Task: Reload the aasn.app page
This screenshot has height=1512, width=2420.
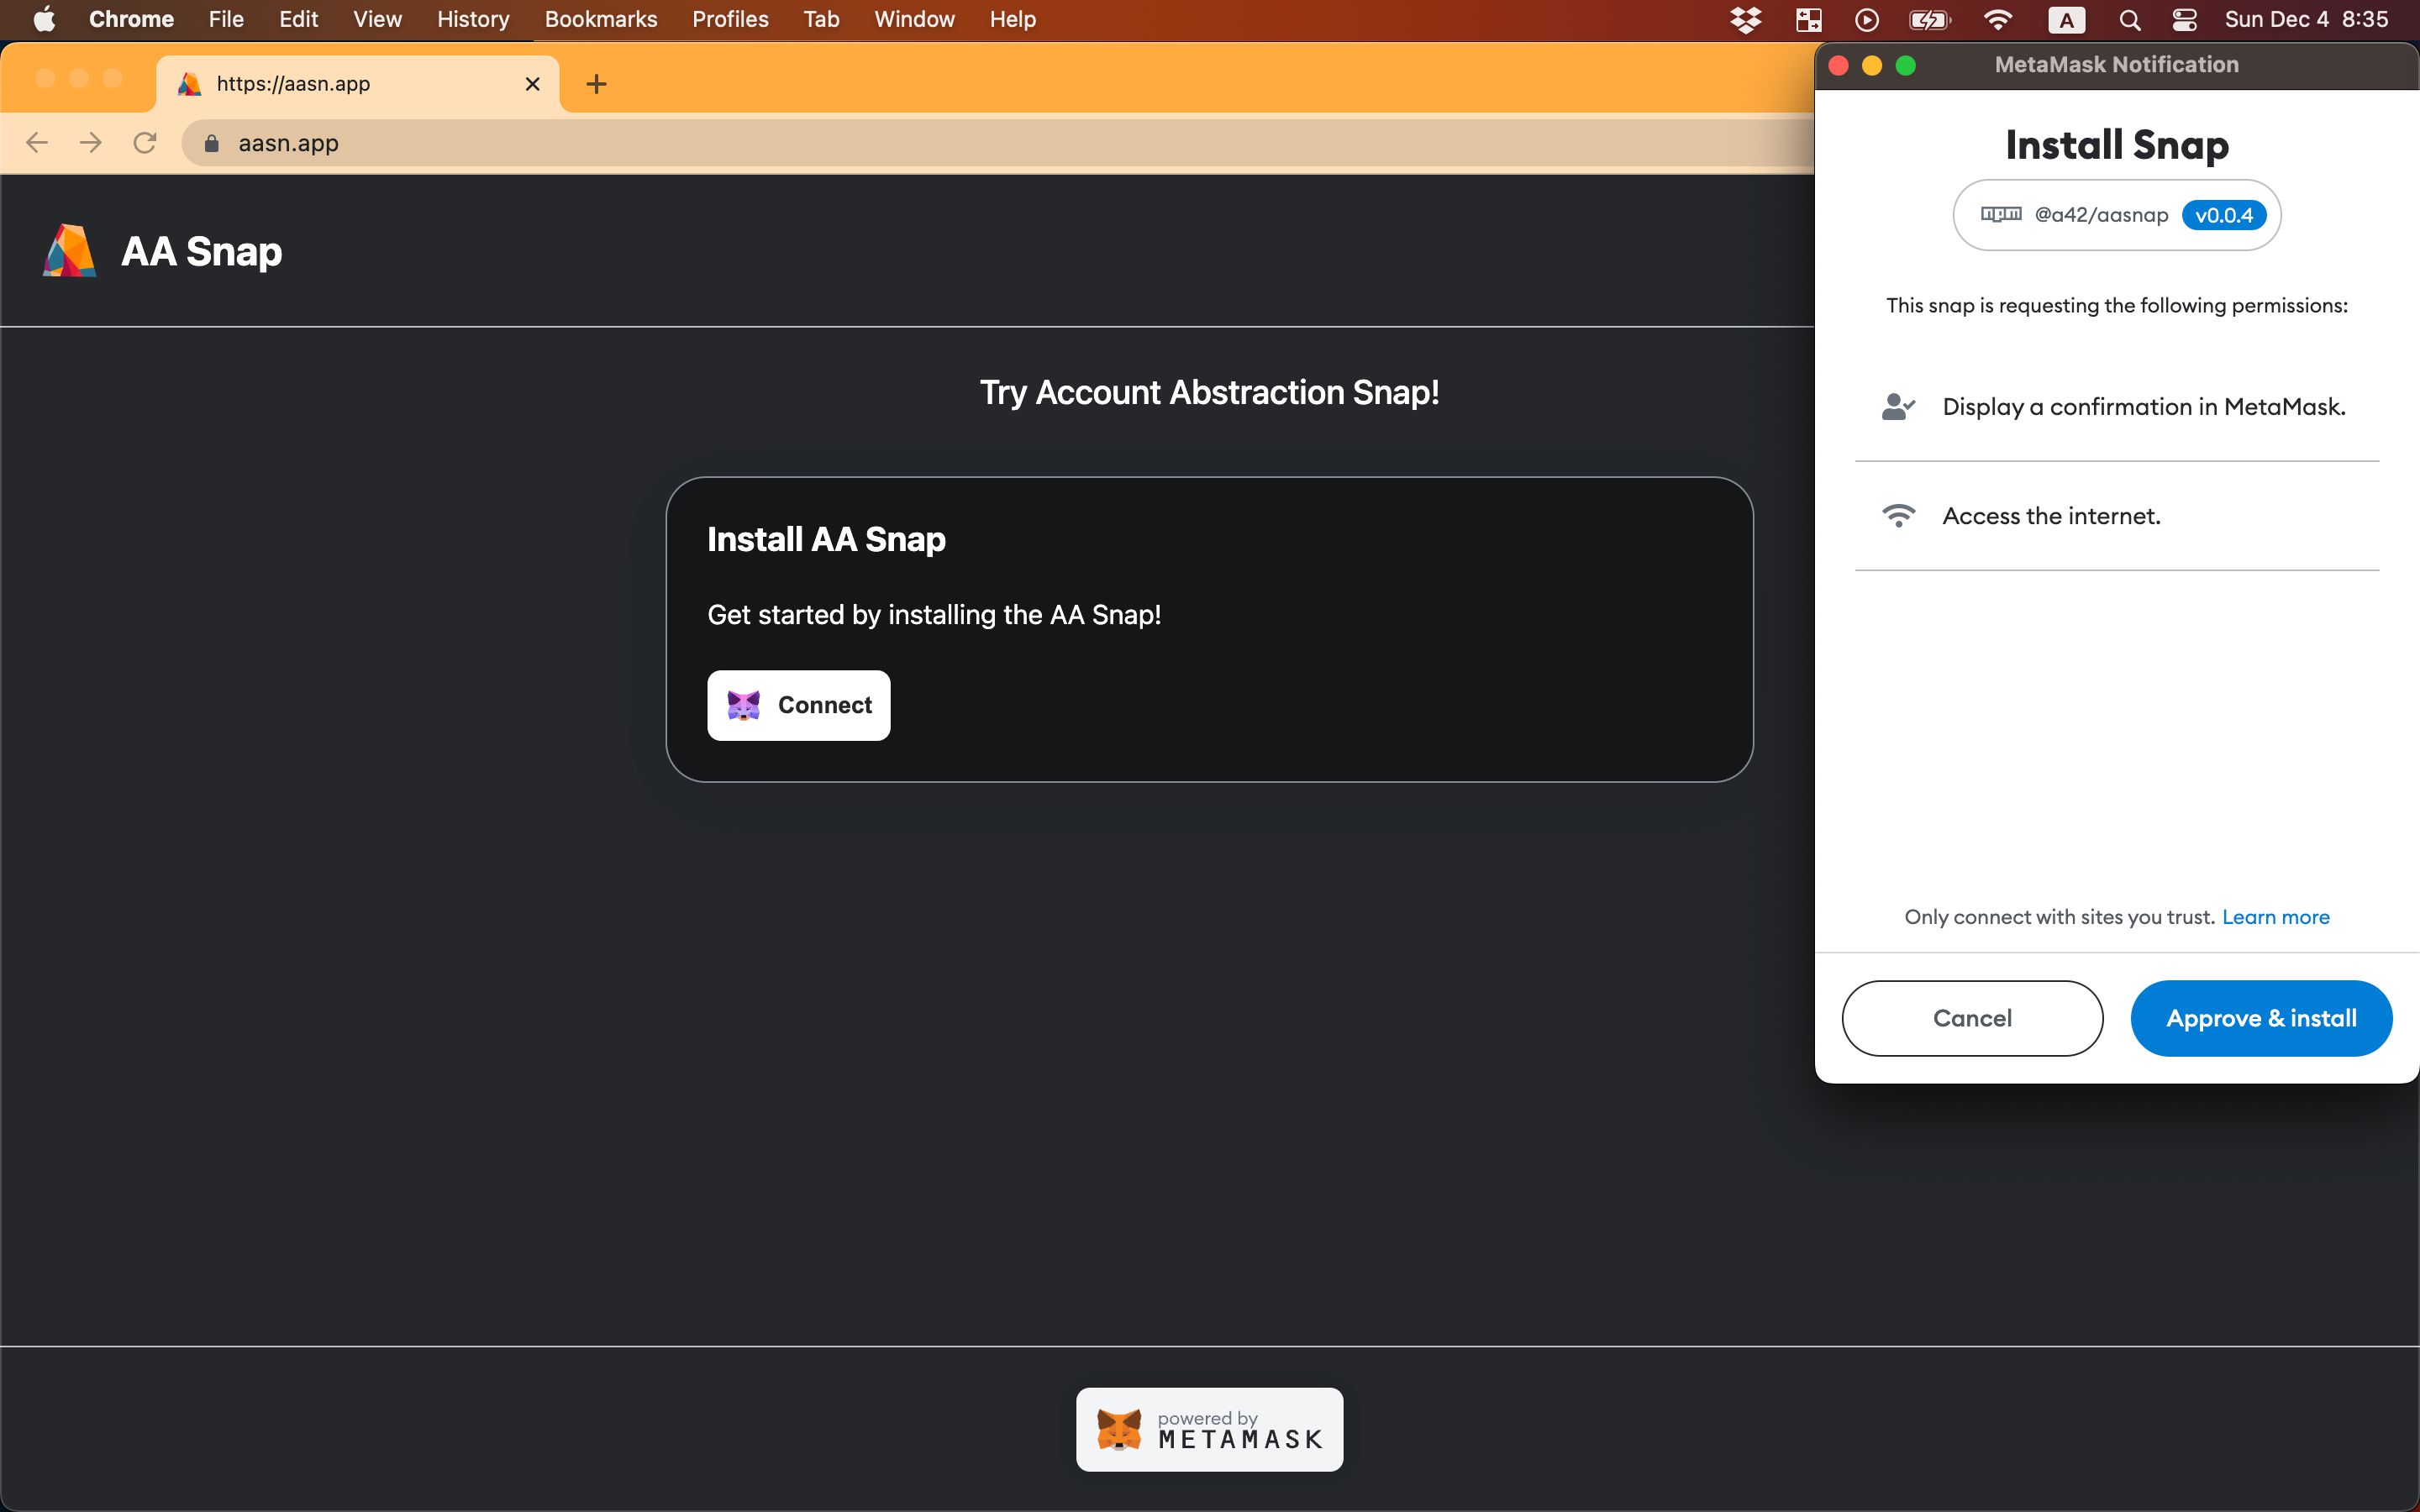Action: (x=145, y=143)
